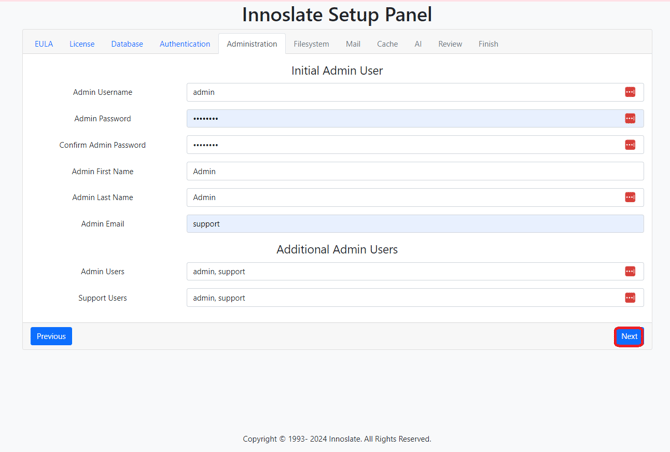
Task: Click the Initial Admin User heading
Action: pyautogui.click(x=337, y=70)
